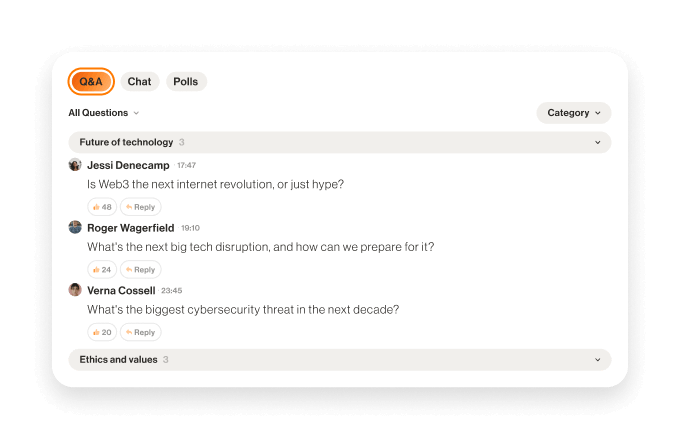Click the Web3 internet revolution question text
Screen dimensions: 680x438
(x=215, y=185)
